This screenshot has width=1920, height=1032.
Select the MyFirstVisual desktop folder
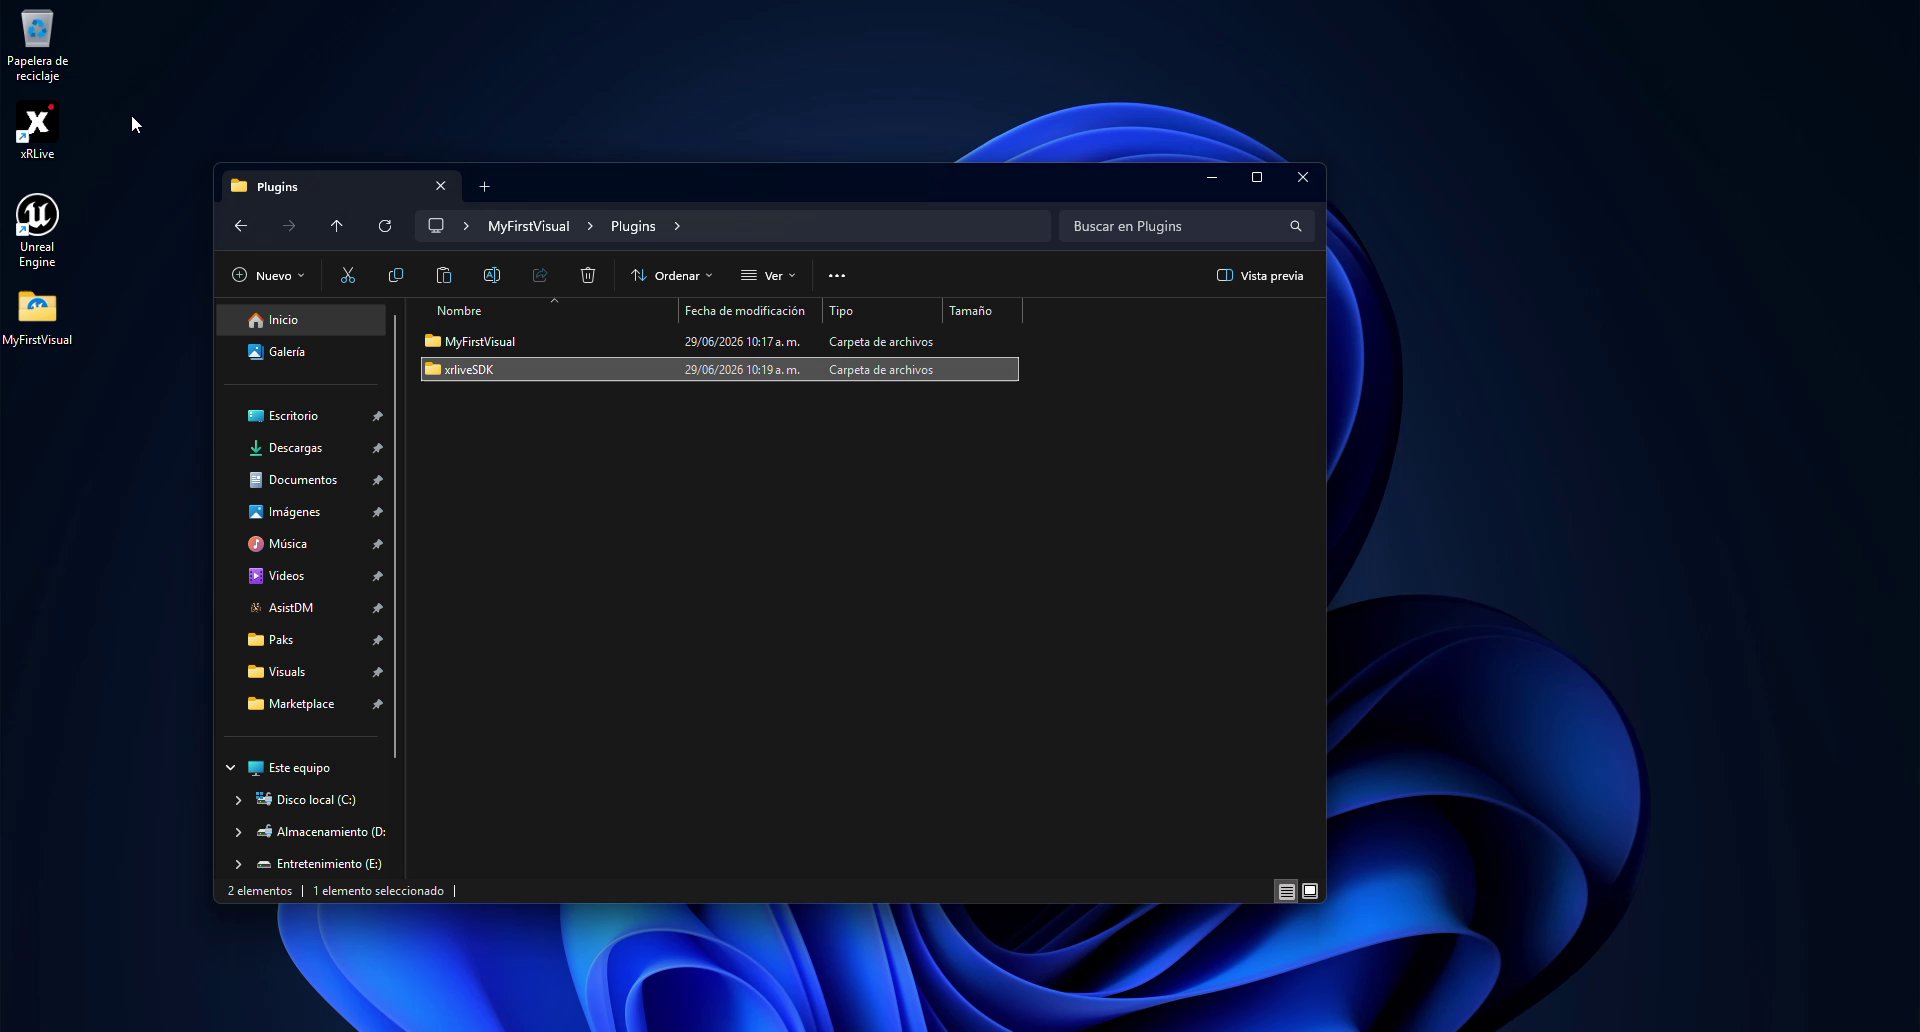pyautogui.click(x=37, y=318)
